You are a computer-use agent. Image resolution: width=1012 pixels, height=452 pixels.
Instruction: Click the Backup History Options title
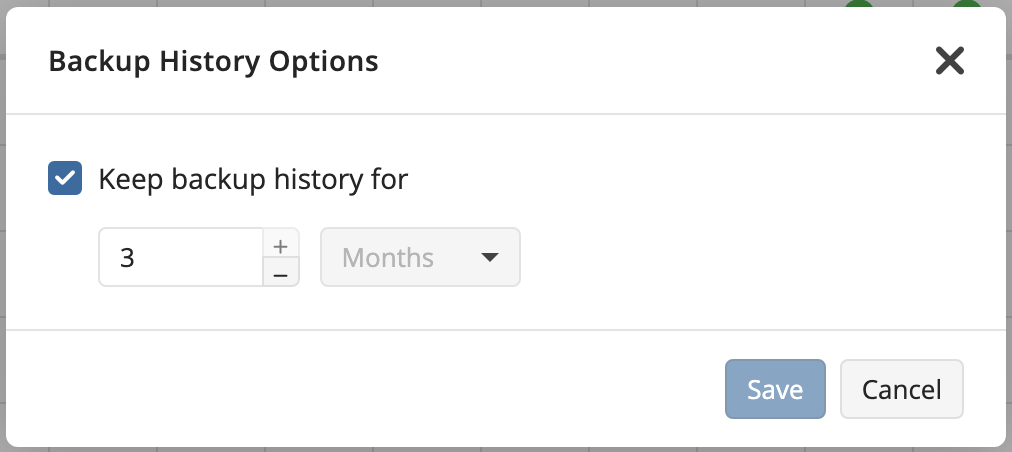(x=213, y=62)
